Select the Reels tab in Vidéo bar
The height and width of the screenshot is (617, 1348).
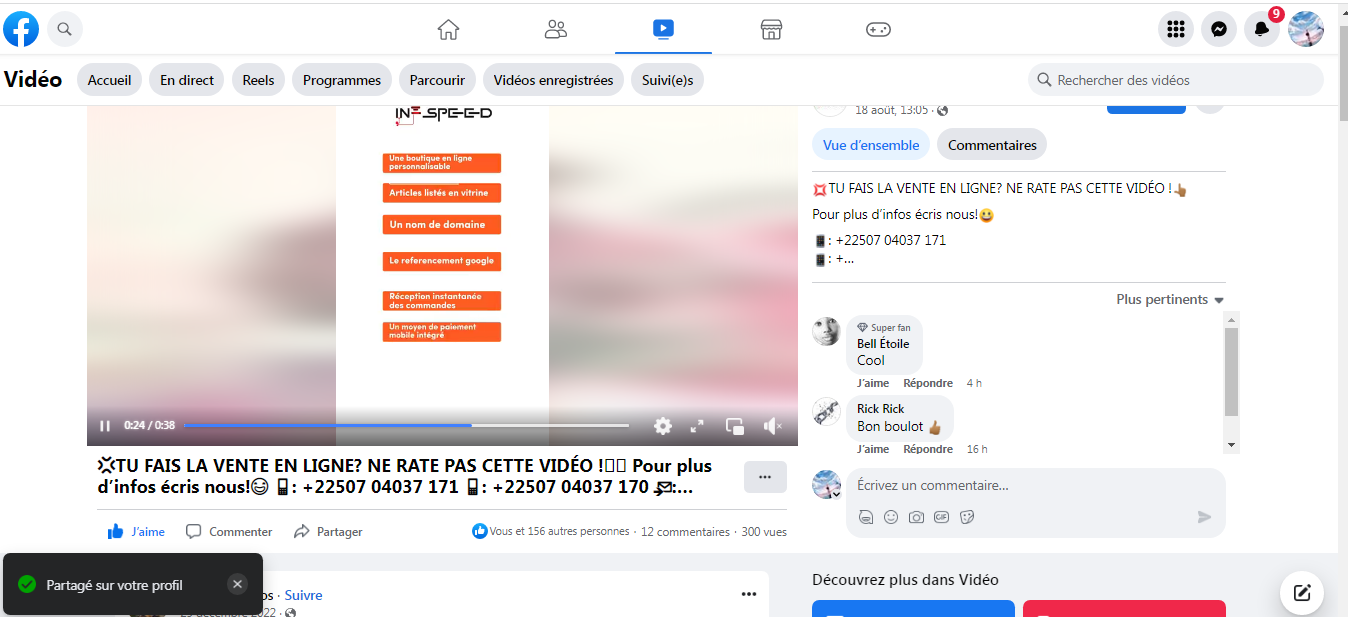258,80
